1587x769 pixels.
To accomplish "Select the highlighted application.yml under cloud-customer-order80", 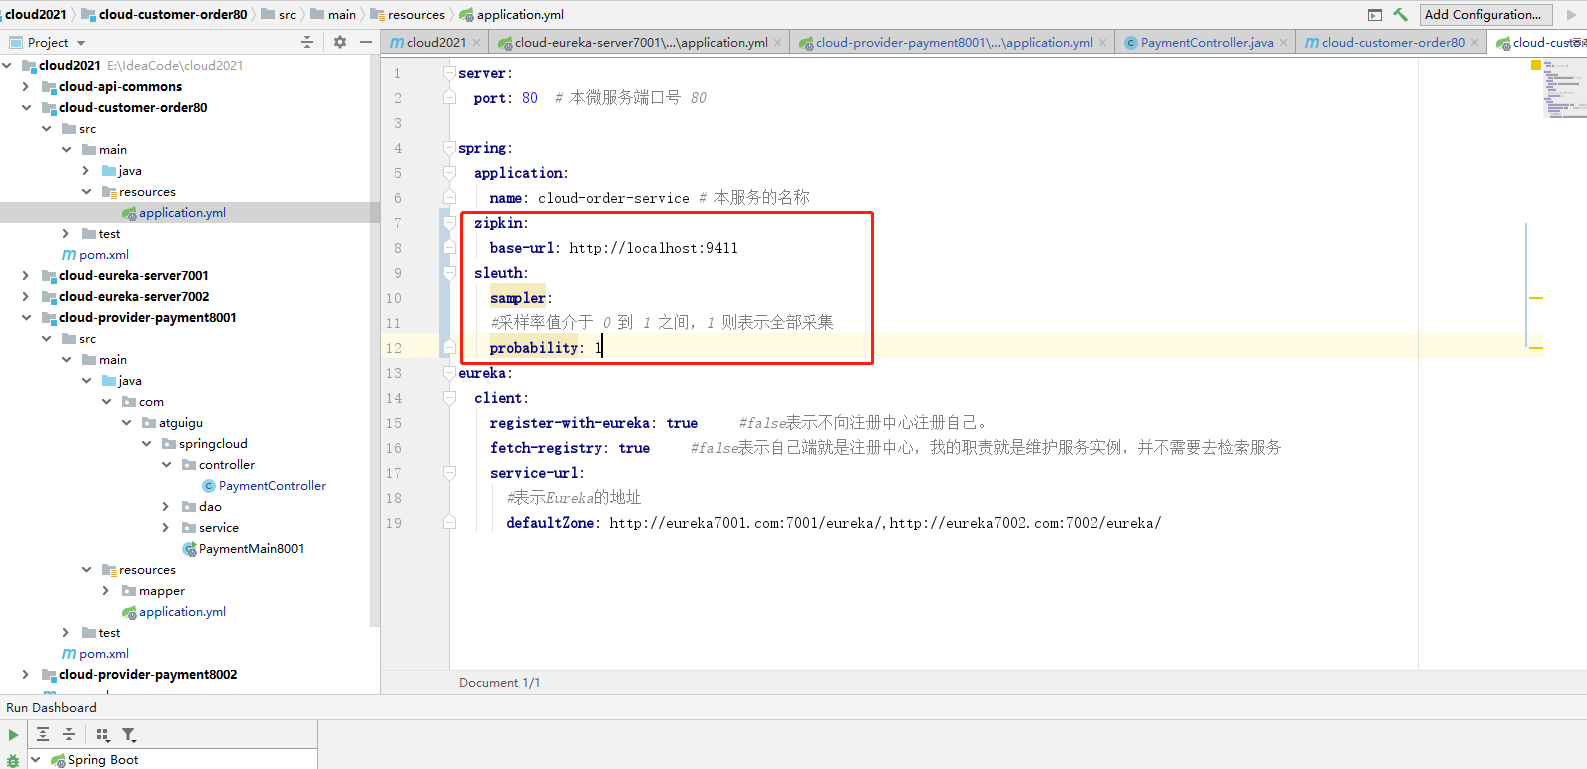I will pyautogui.click(x=182, y=213).
